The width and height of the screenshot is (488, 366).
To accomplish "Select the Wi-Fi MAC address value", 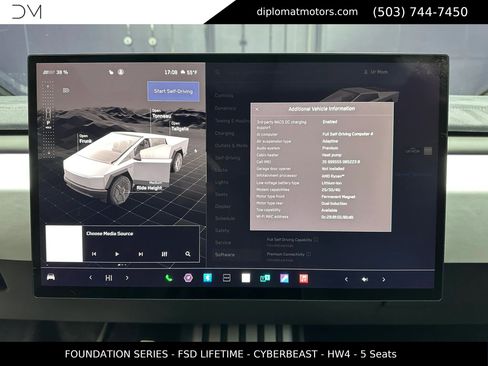I will tap(337, 217).
